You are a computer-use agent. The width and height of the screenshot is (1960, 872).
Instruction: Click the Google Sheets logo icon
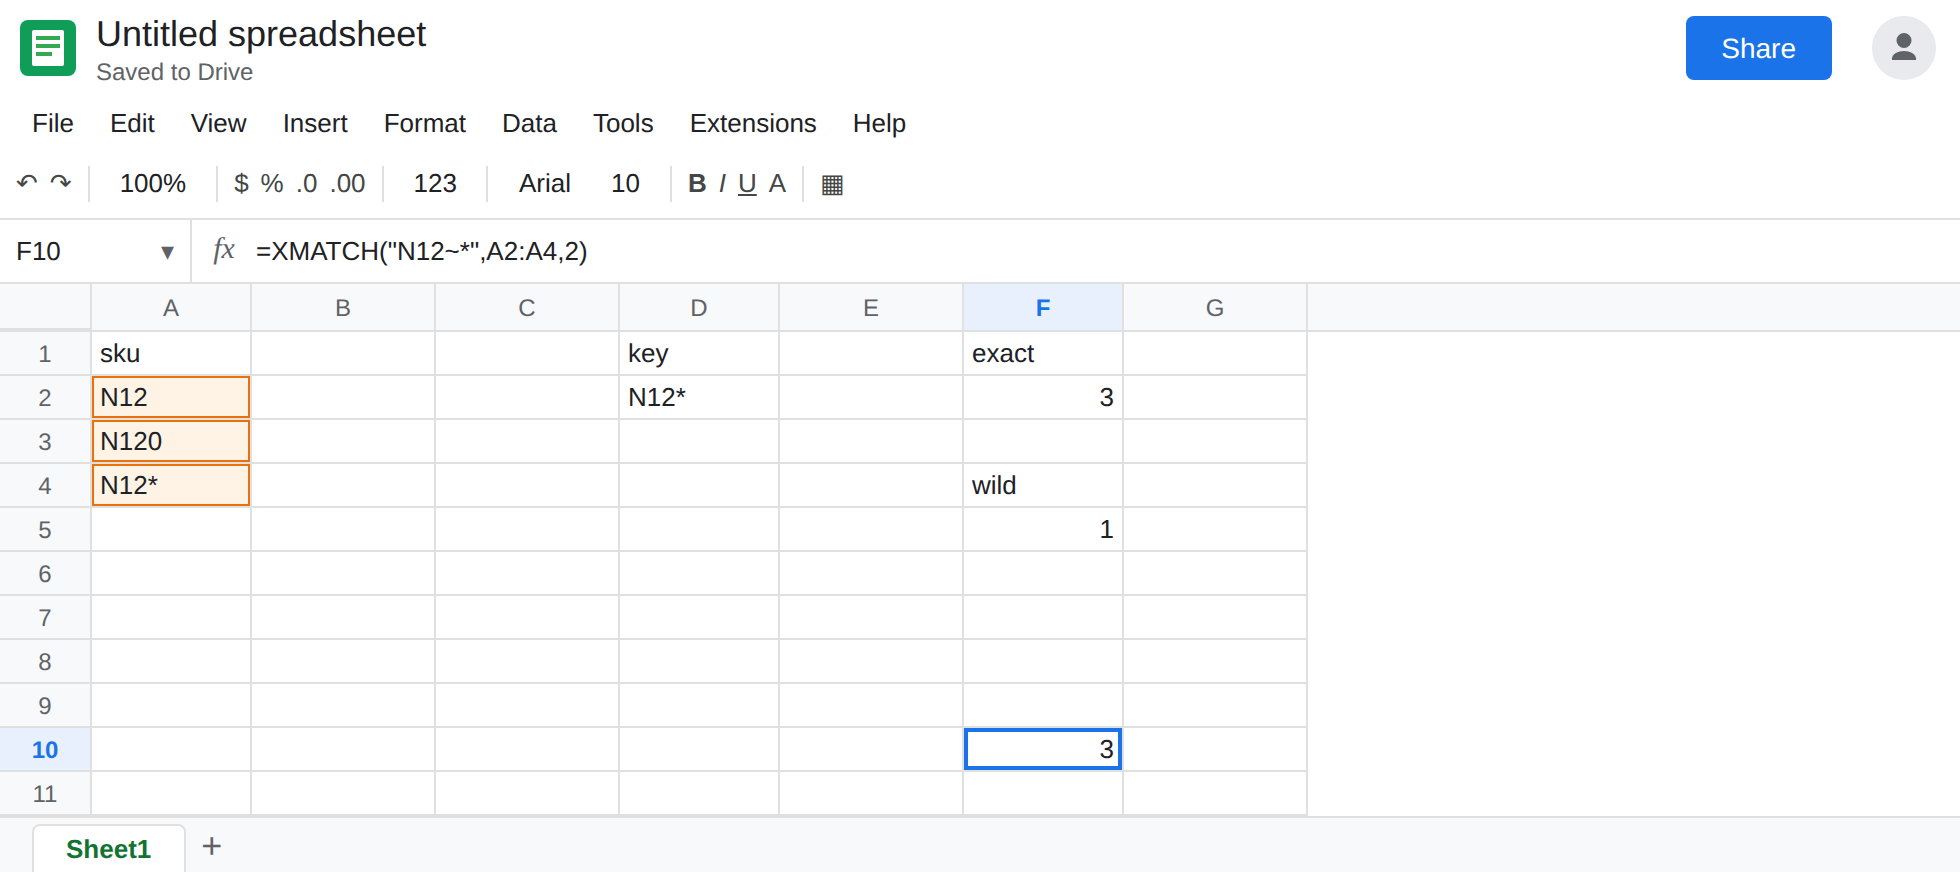pos(48,48)
